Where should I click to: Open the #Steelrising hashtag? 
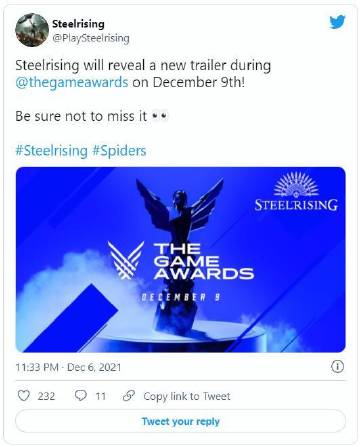[51, 151]
